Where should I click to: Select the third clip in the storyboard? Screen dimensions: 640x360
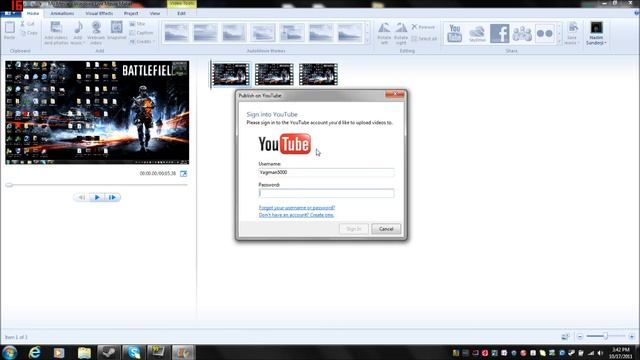[x=318, y=74]
